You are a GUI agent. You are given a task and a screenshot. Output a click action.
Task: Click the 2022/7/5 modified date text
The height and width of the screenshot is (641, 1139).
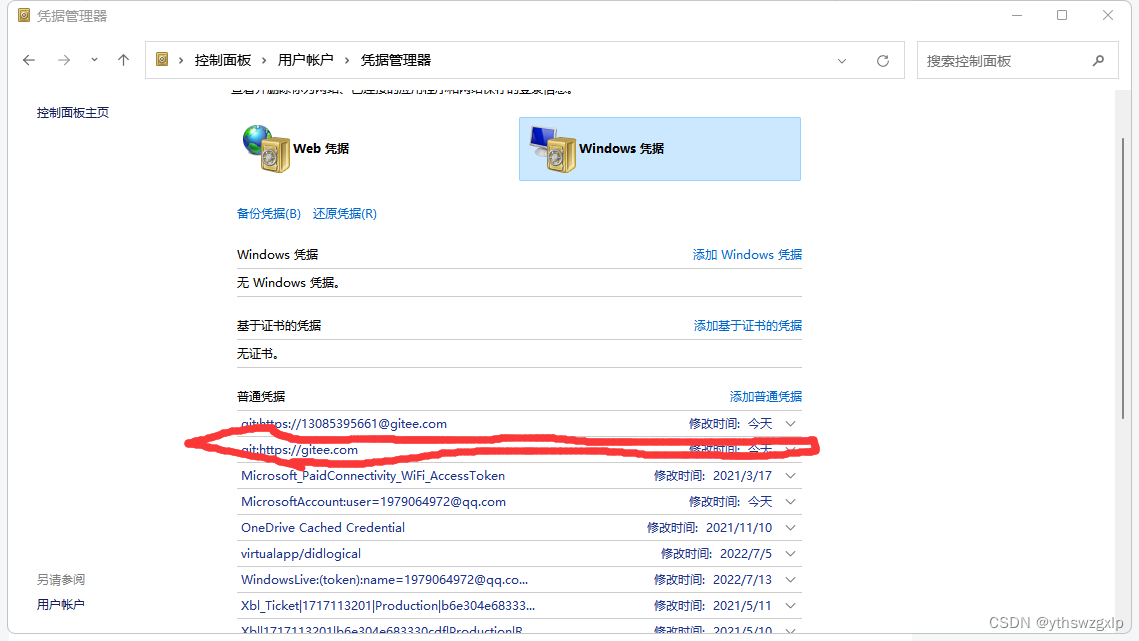(746, 554)
